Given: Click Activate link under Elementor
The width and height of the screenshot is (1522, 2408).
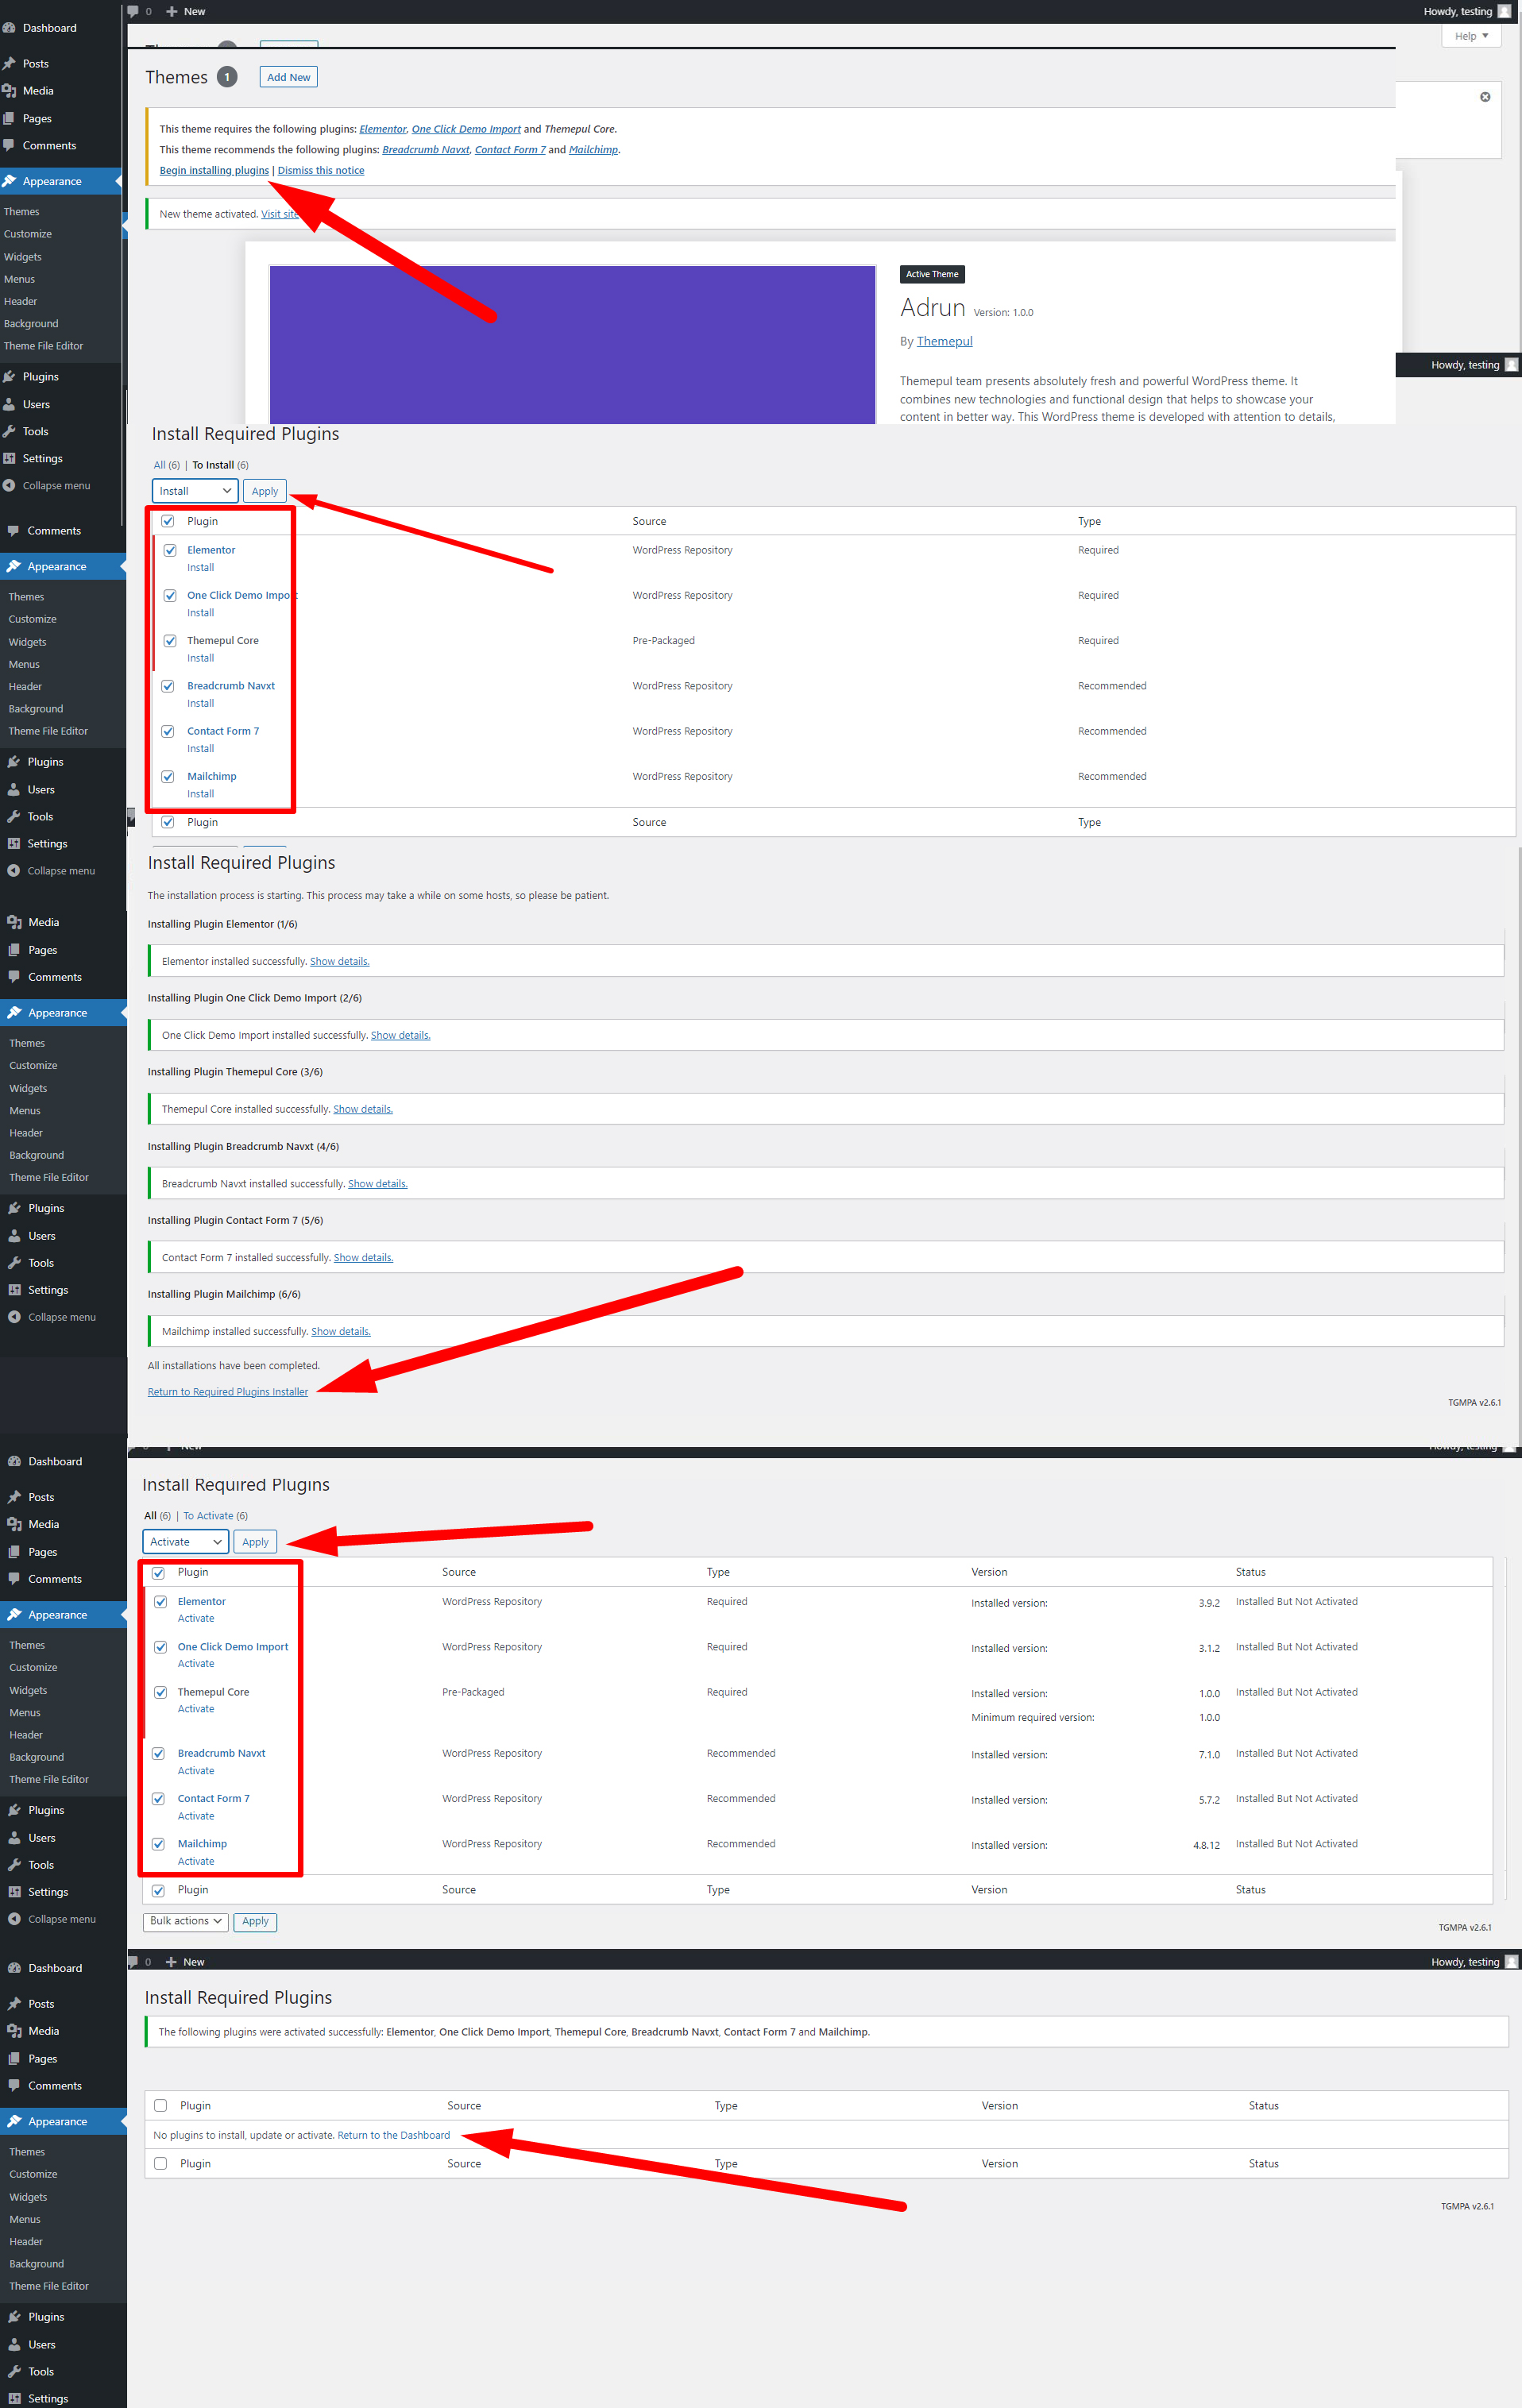Looking at the screenshot, I should (x=196, y=1619).
